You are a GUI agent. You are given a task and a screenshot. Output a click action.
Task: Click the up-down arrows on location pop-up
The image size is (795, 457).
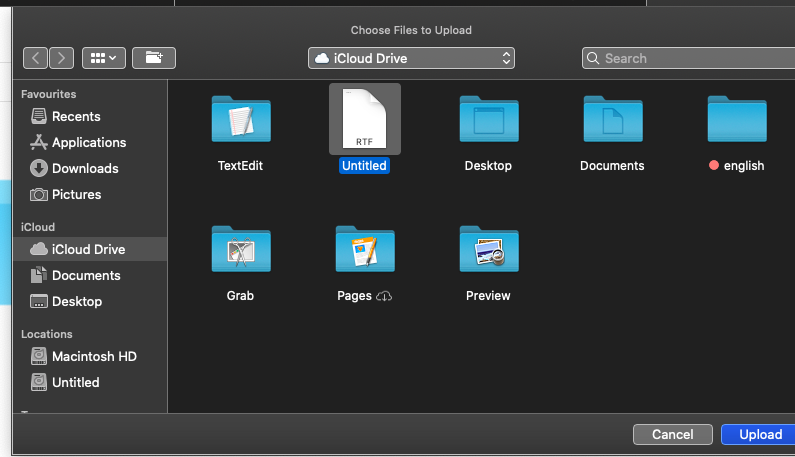(506, 58)
